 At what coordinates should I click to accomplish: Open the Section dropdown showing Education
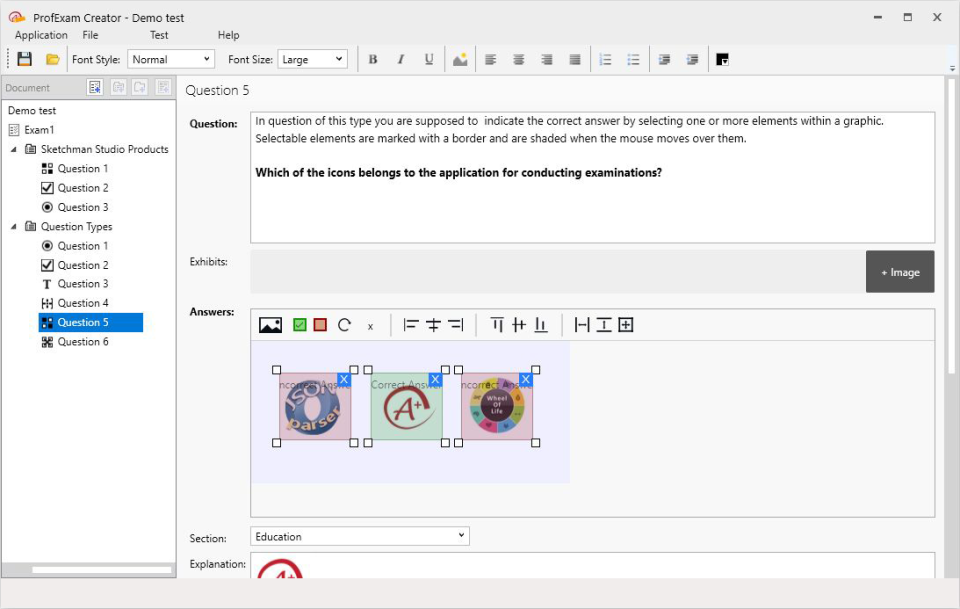point(461,535)
